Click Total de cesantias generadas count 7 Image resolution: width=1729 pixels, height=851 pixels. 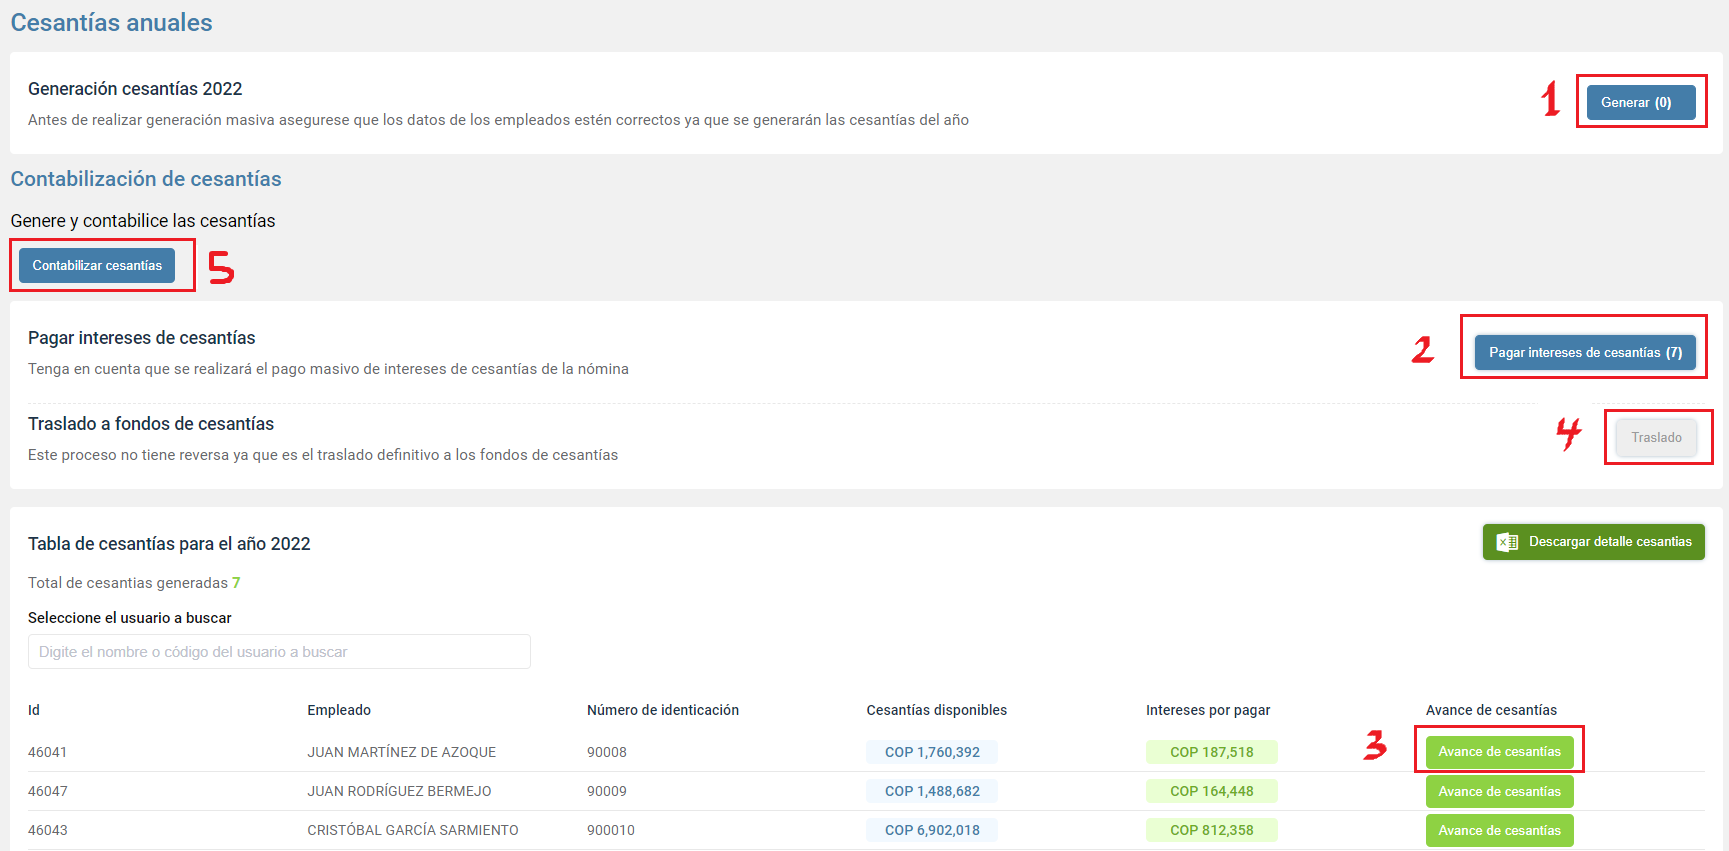coord(236,583)
